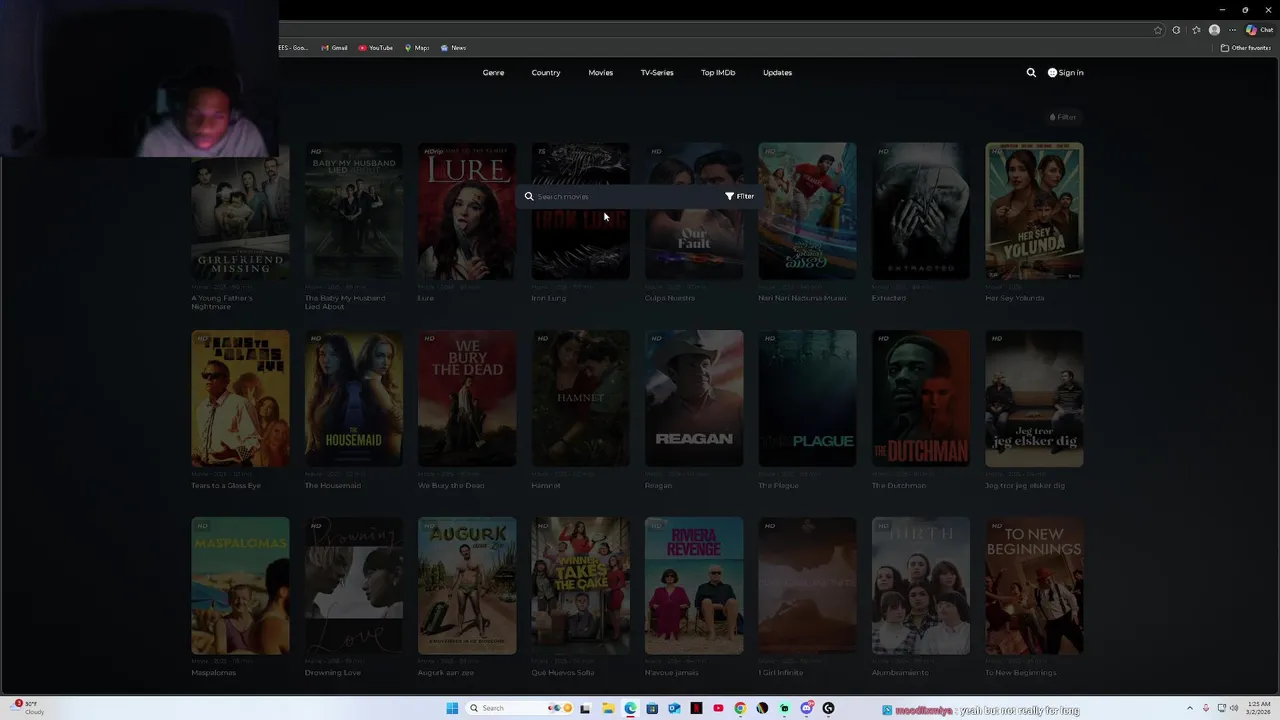
Task: Open the News bookmark
Action: point(453,48)
